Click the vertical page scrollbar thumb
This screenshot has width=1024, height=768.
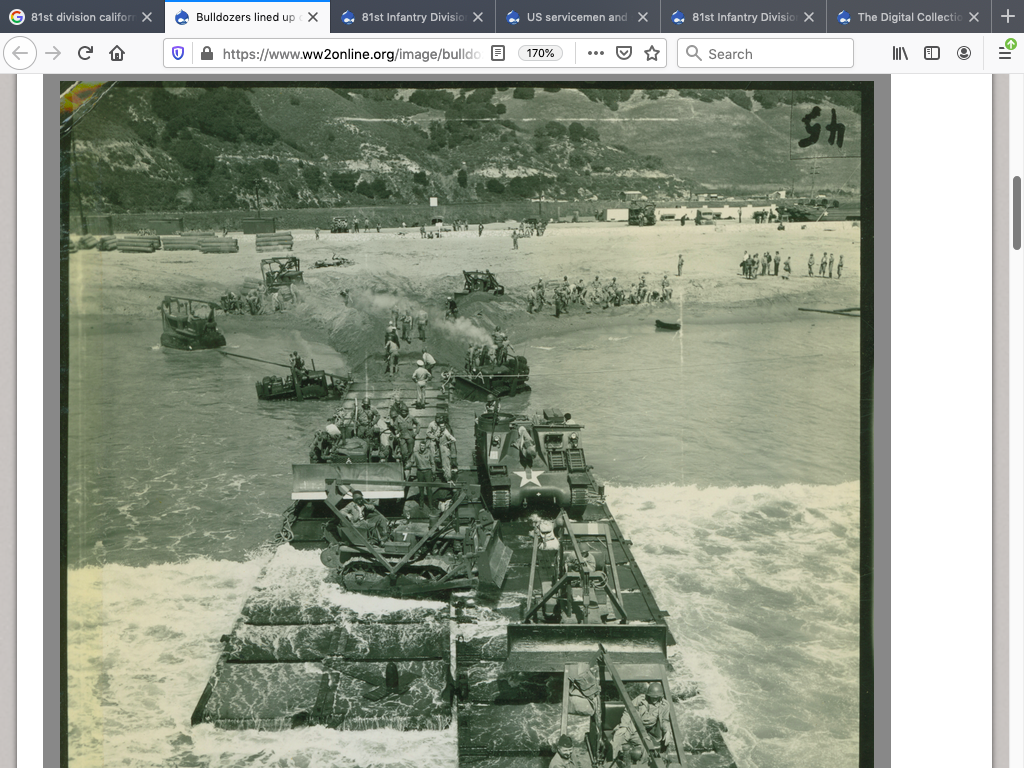pyautogui.click(x=1017, y=212)
